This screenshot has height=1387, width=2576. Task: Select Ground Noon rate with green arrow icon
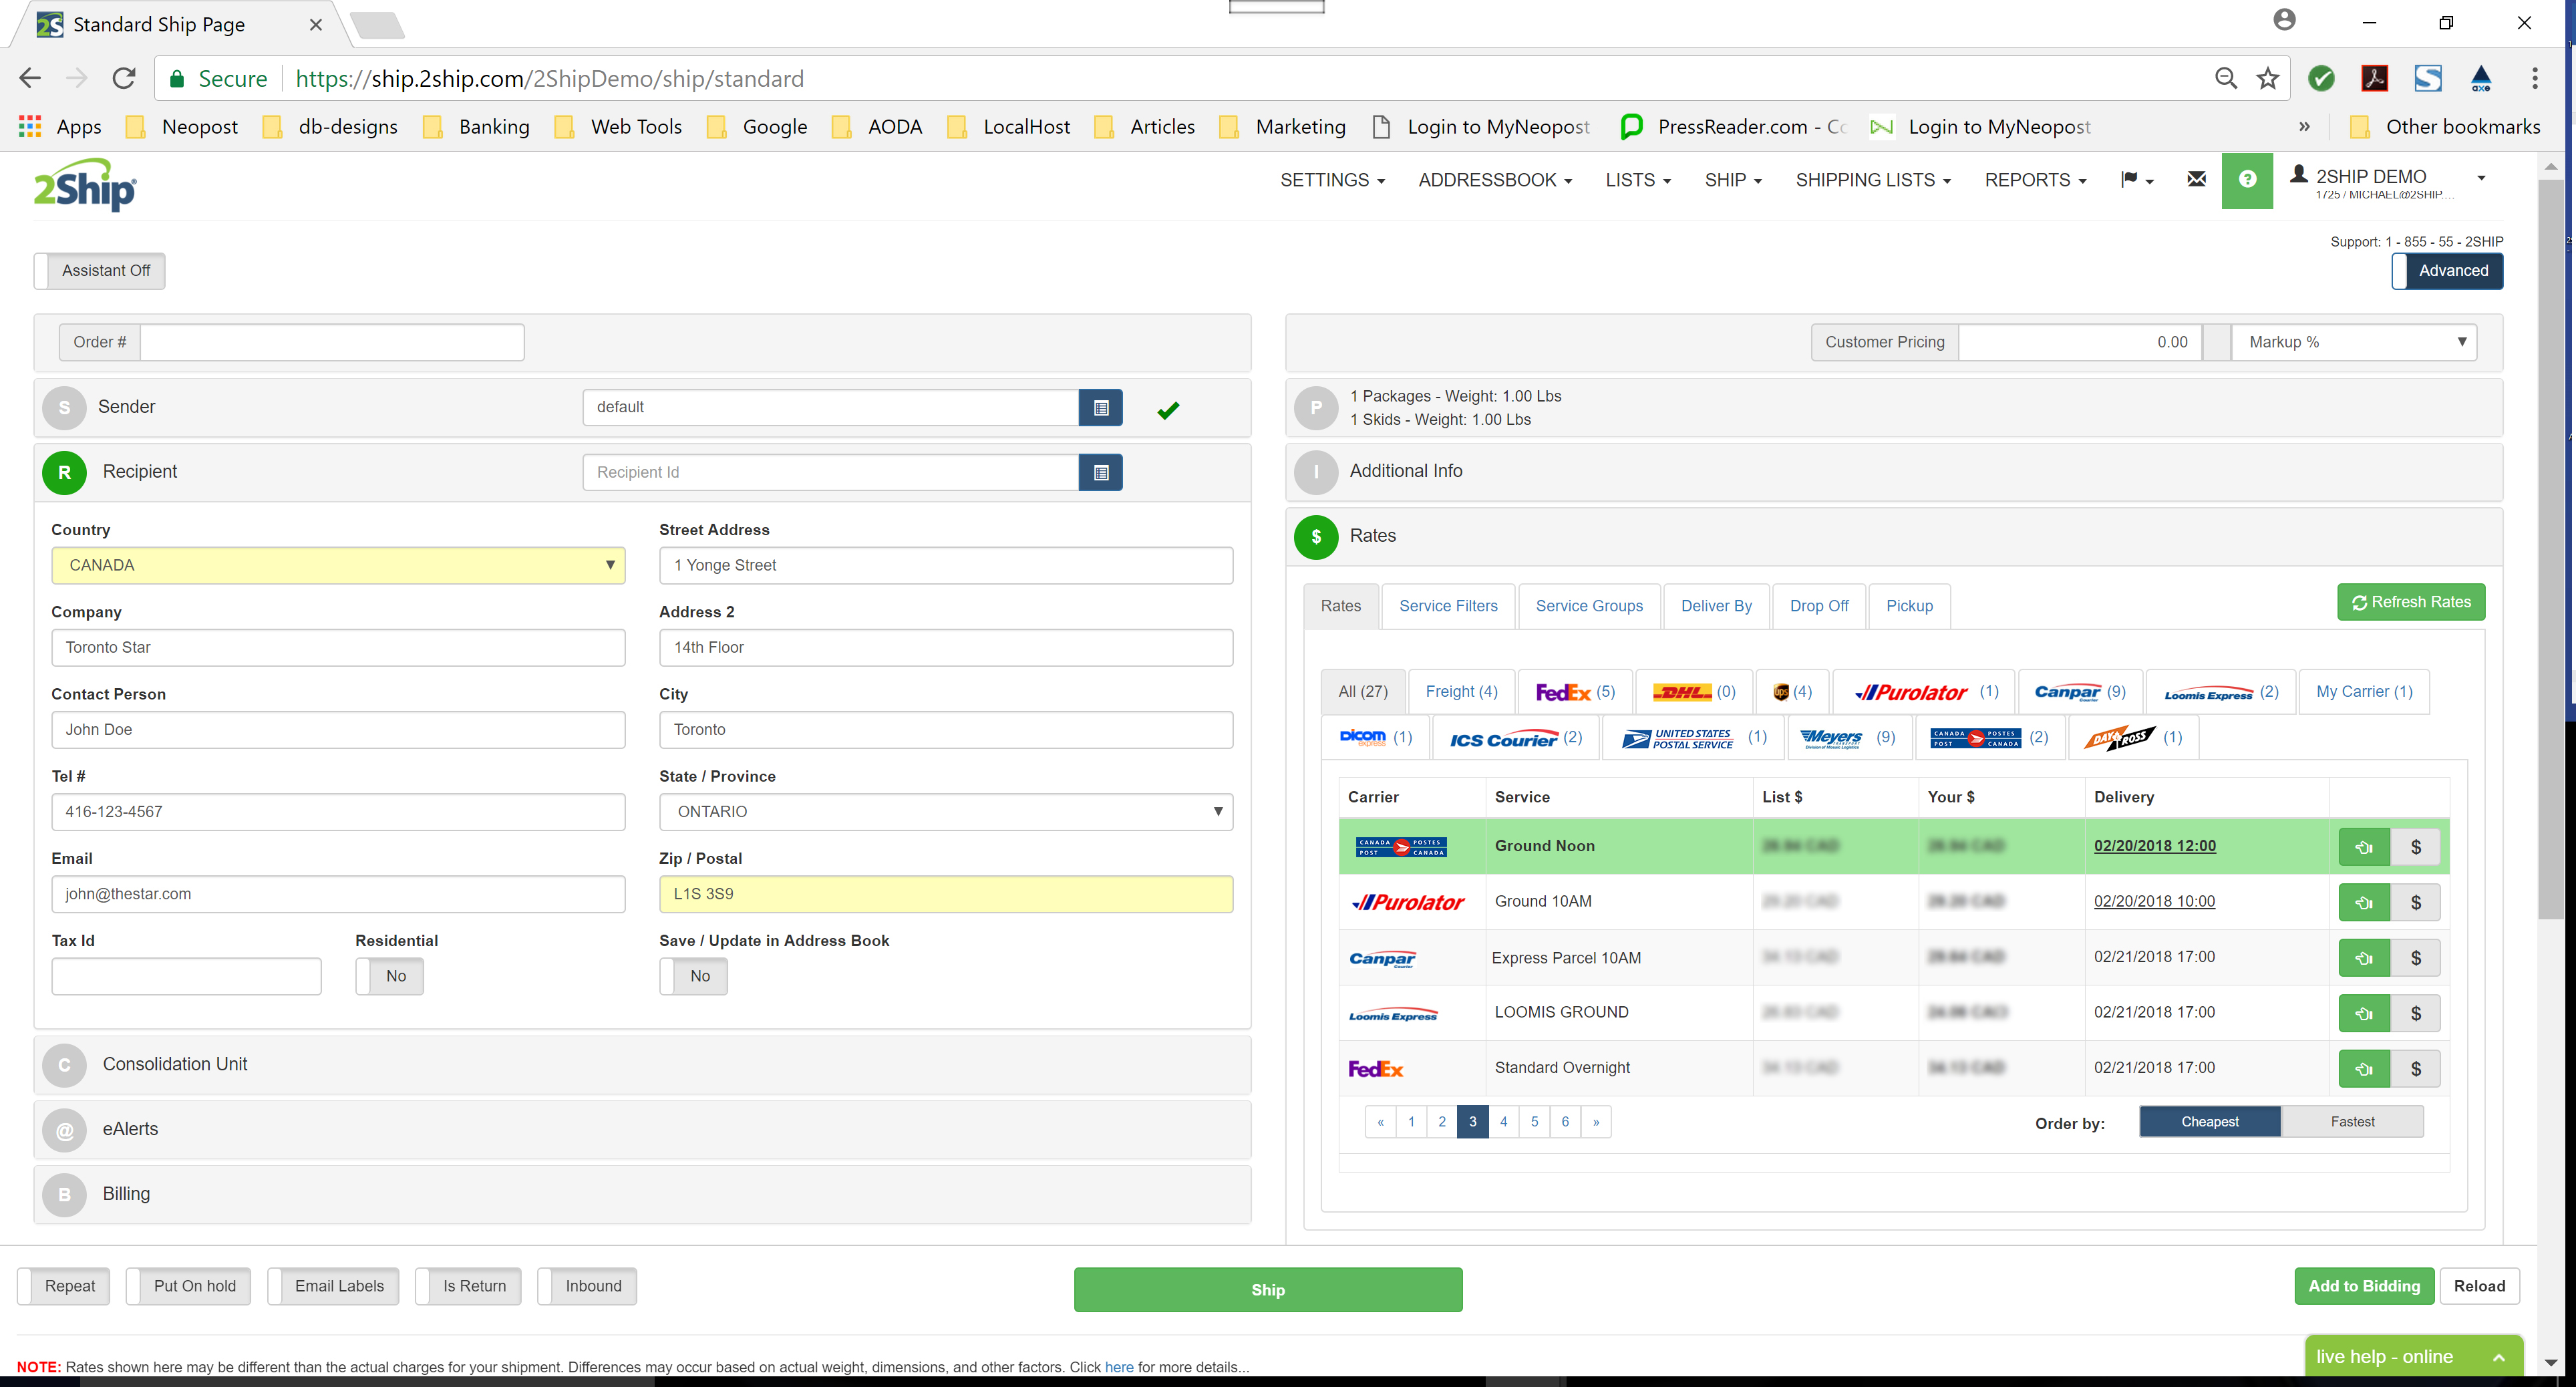(x=2364, y=847)
